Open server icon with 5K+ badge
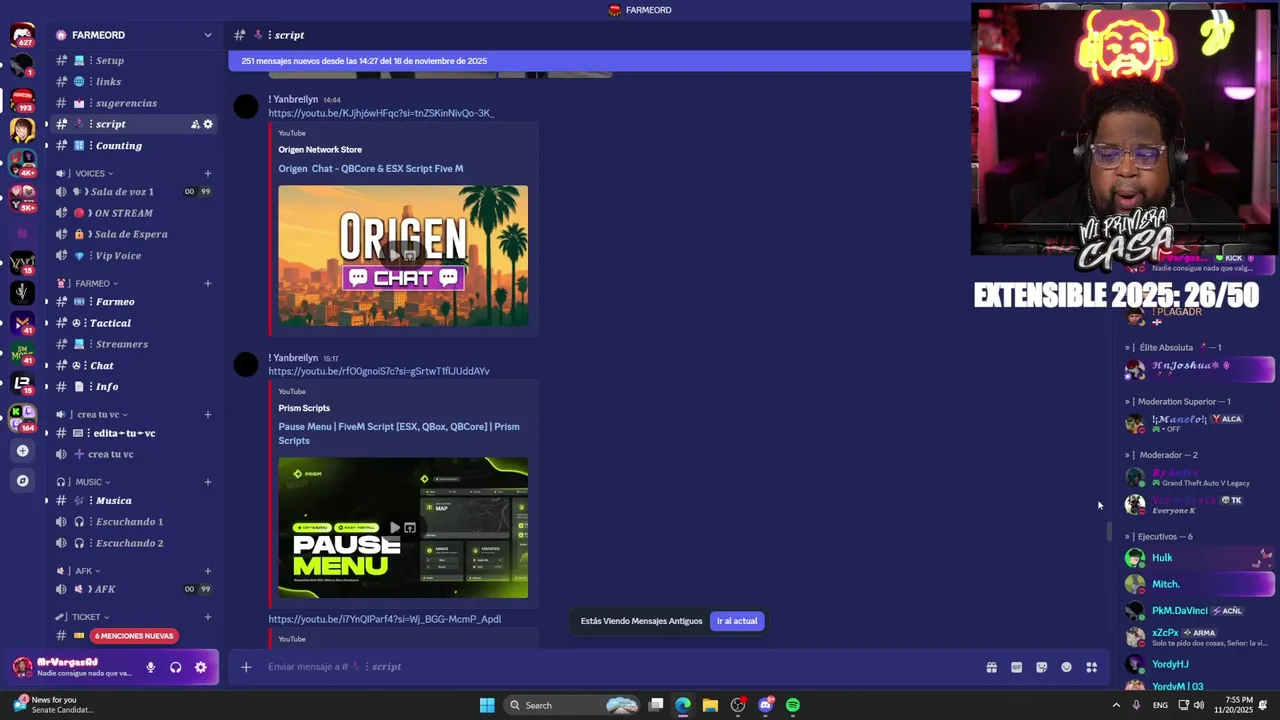Image resolution: width=1280 pixels, height=720 pixels. tap(22, 197)
